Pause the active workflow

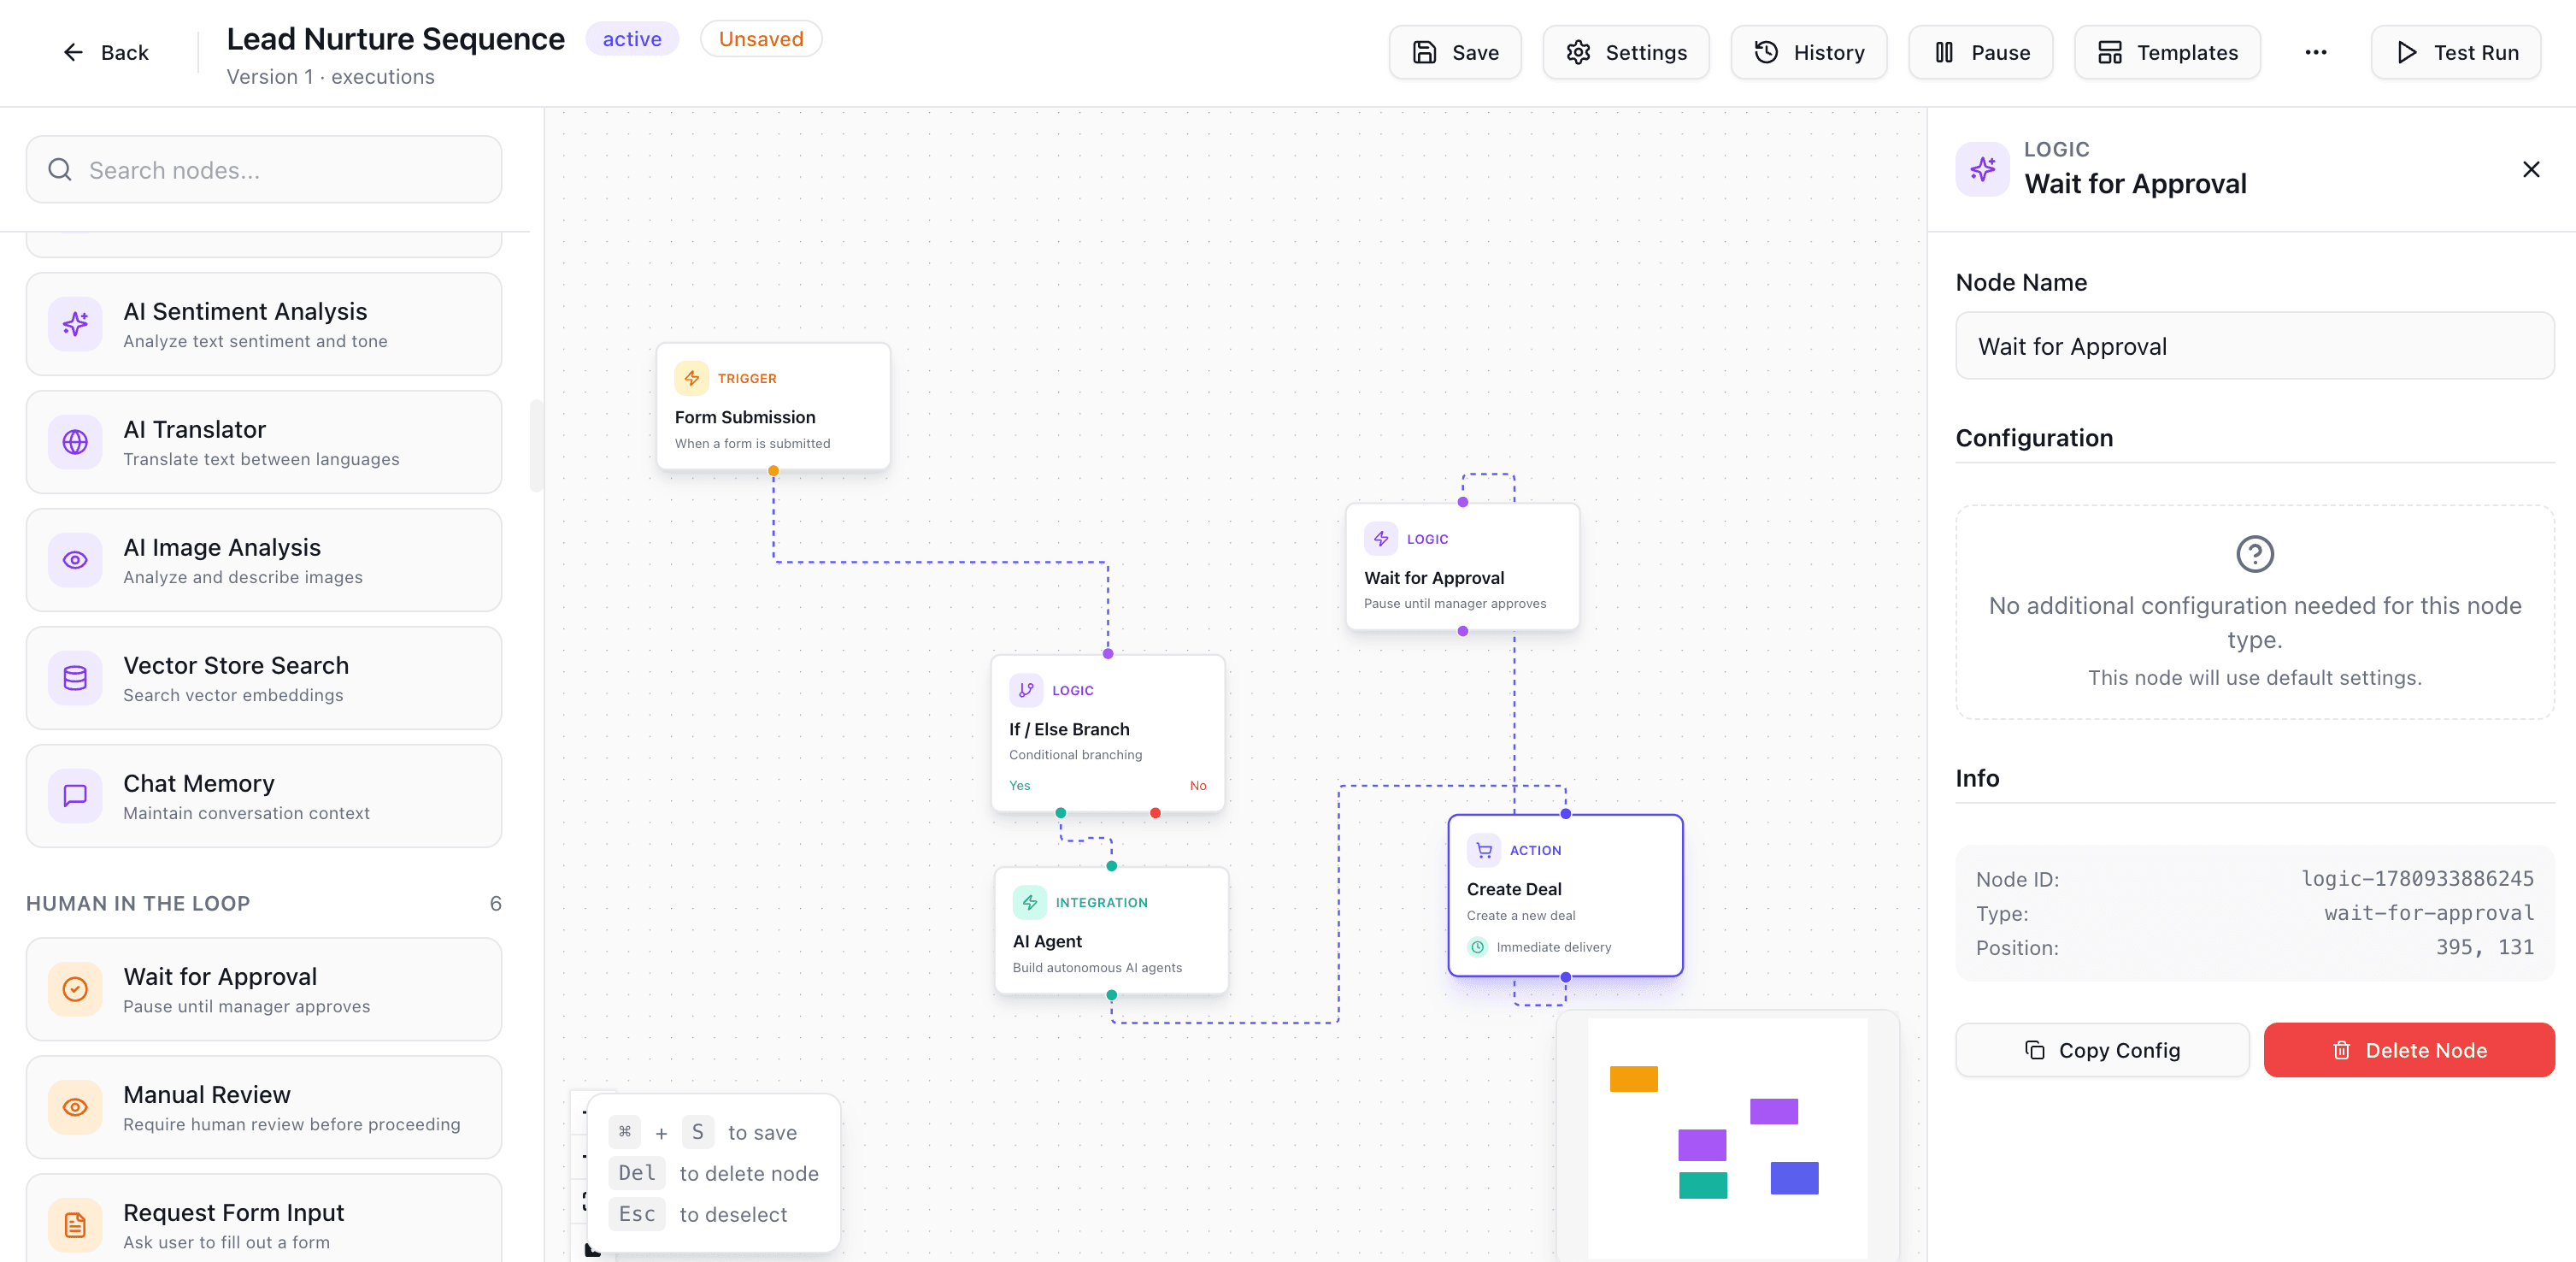tap(1980, 52)
